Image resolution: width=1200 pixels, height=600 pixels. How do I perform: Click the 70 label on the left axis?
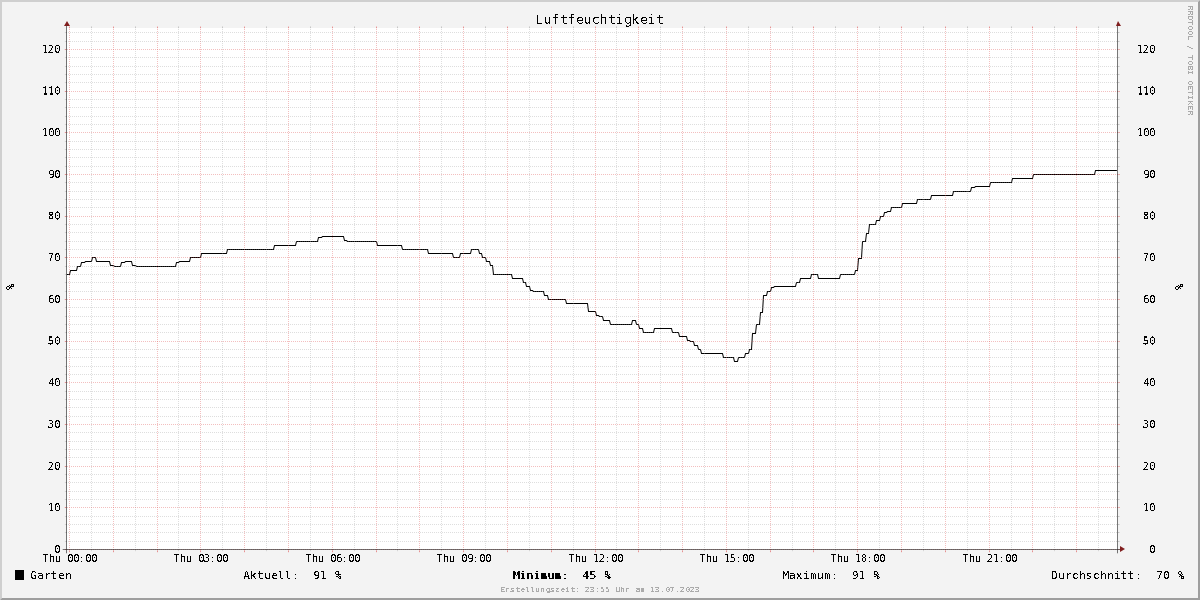click(x=54, y=257)
